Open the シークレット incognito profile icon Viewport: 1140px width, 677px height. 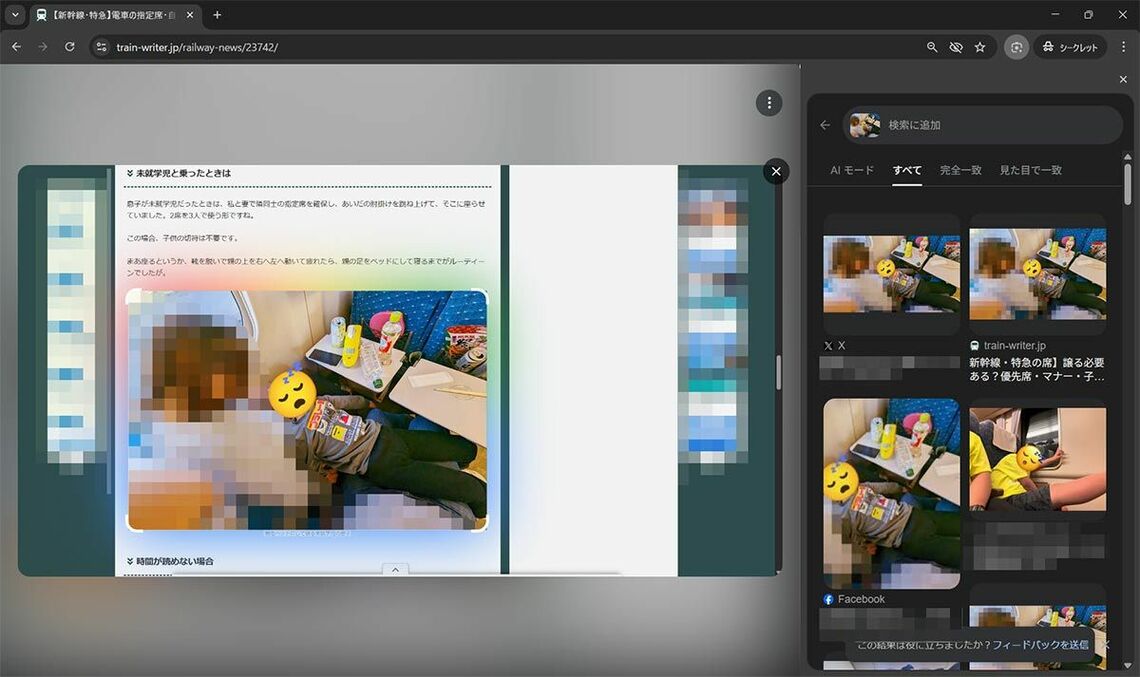(x=1069, y=47)
